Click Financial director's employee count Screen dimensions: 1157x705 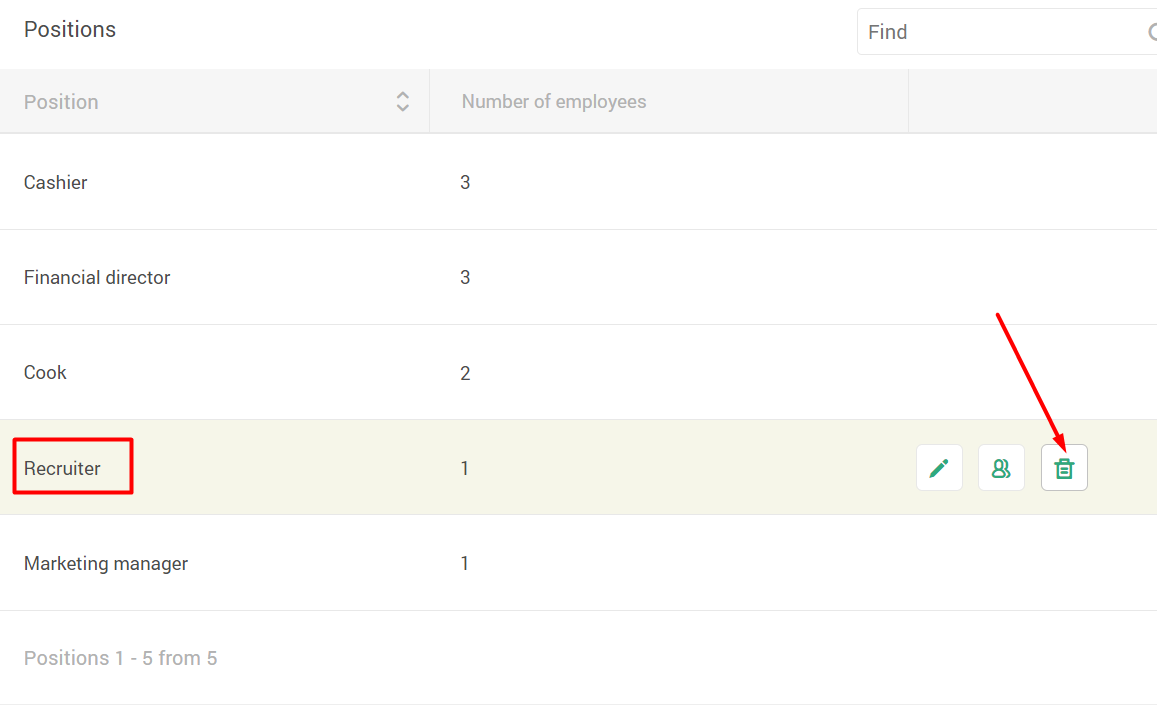point(465,277)
